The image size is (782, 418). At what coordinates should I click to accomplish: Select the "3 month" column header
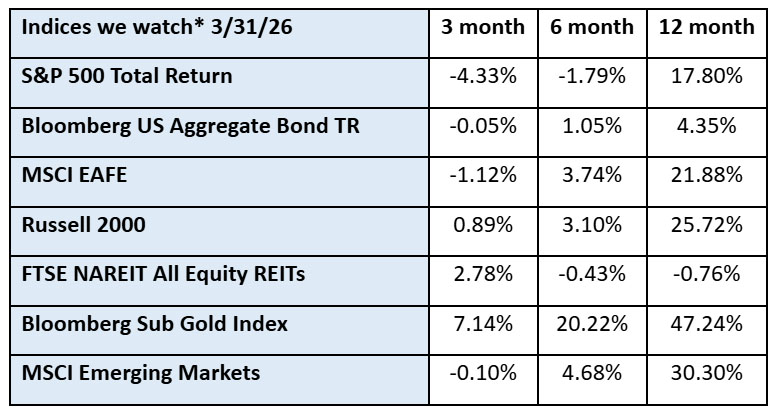coord(483,28)
